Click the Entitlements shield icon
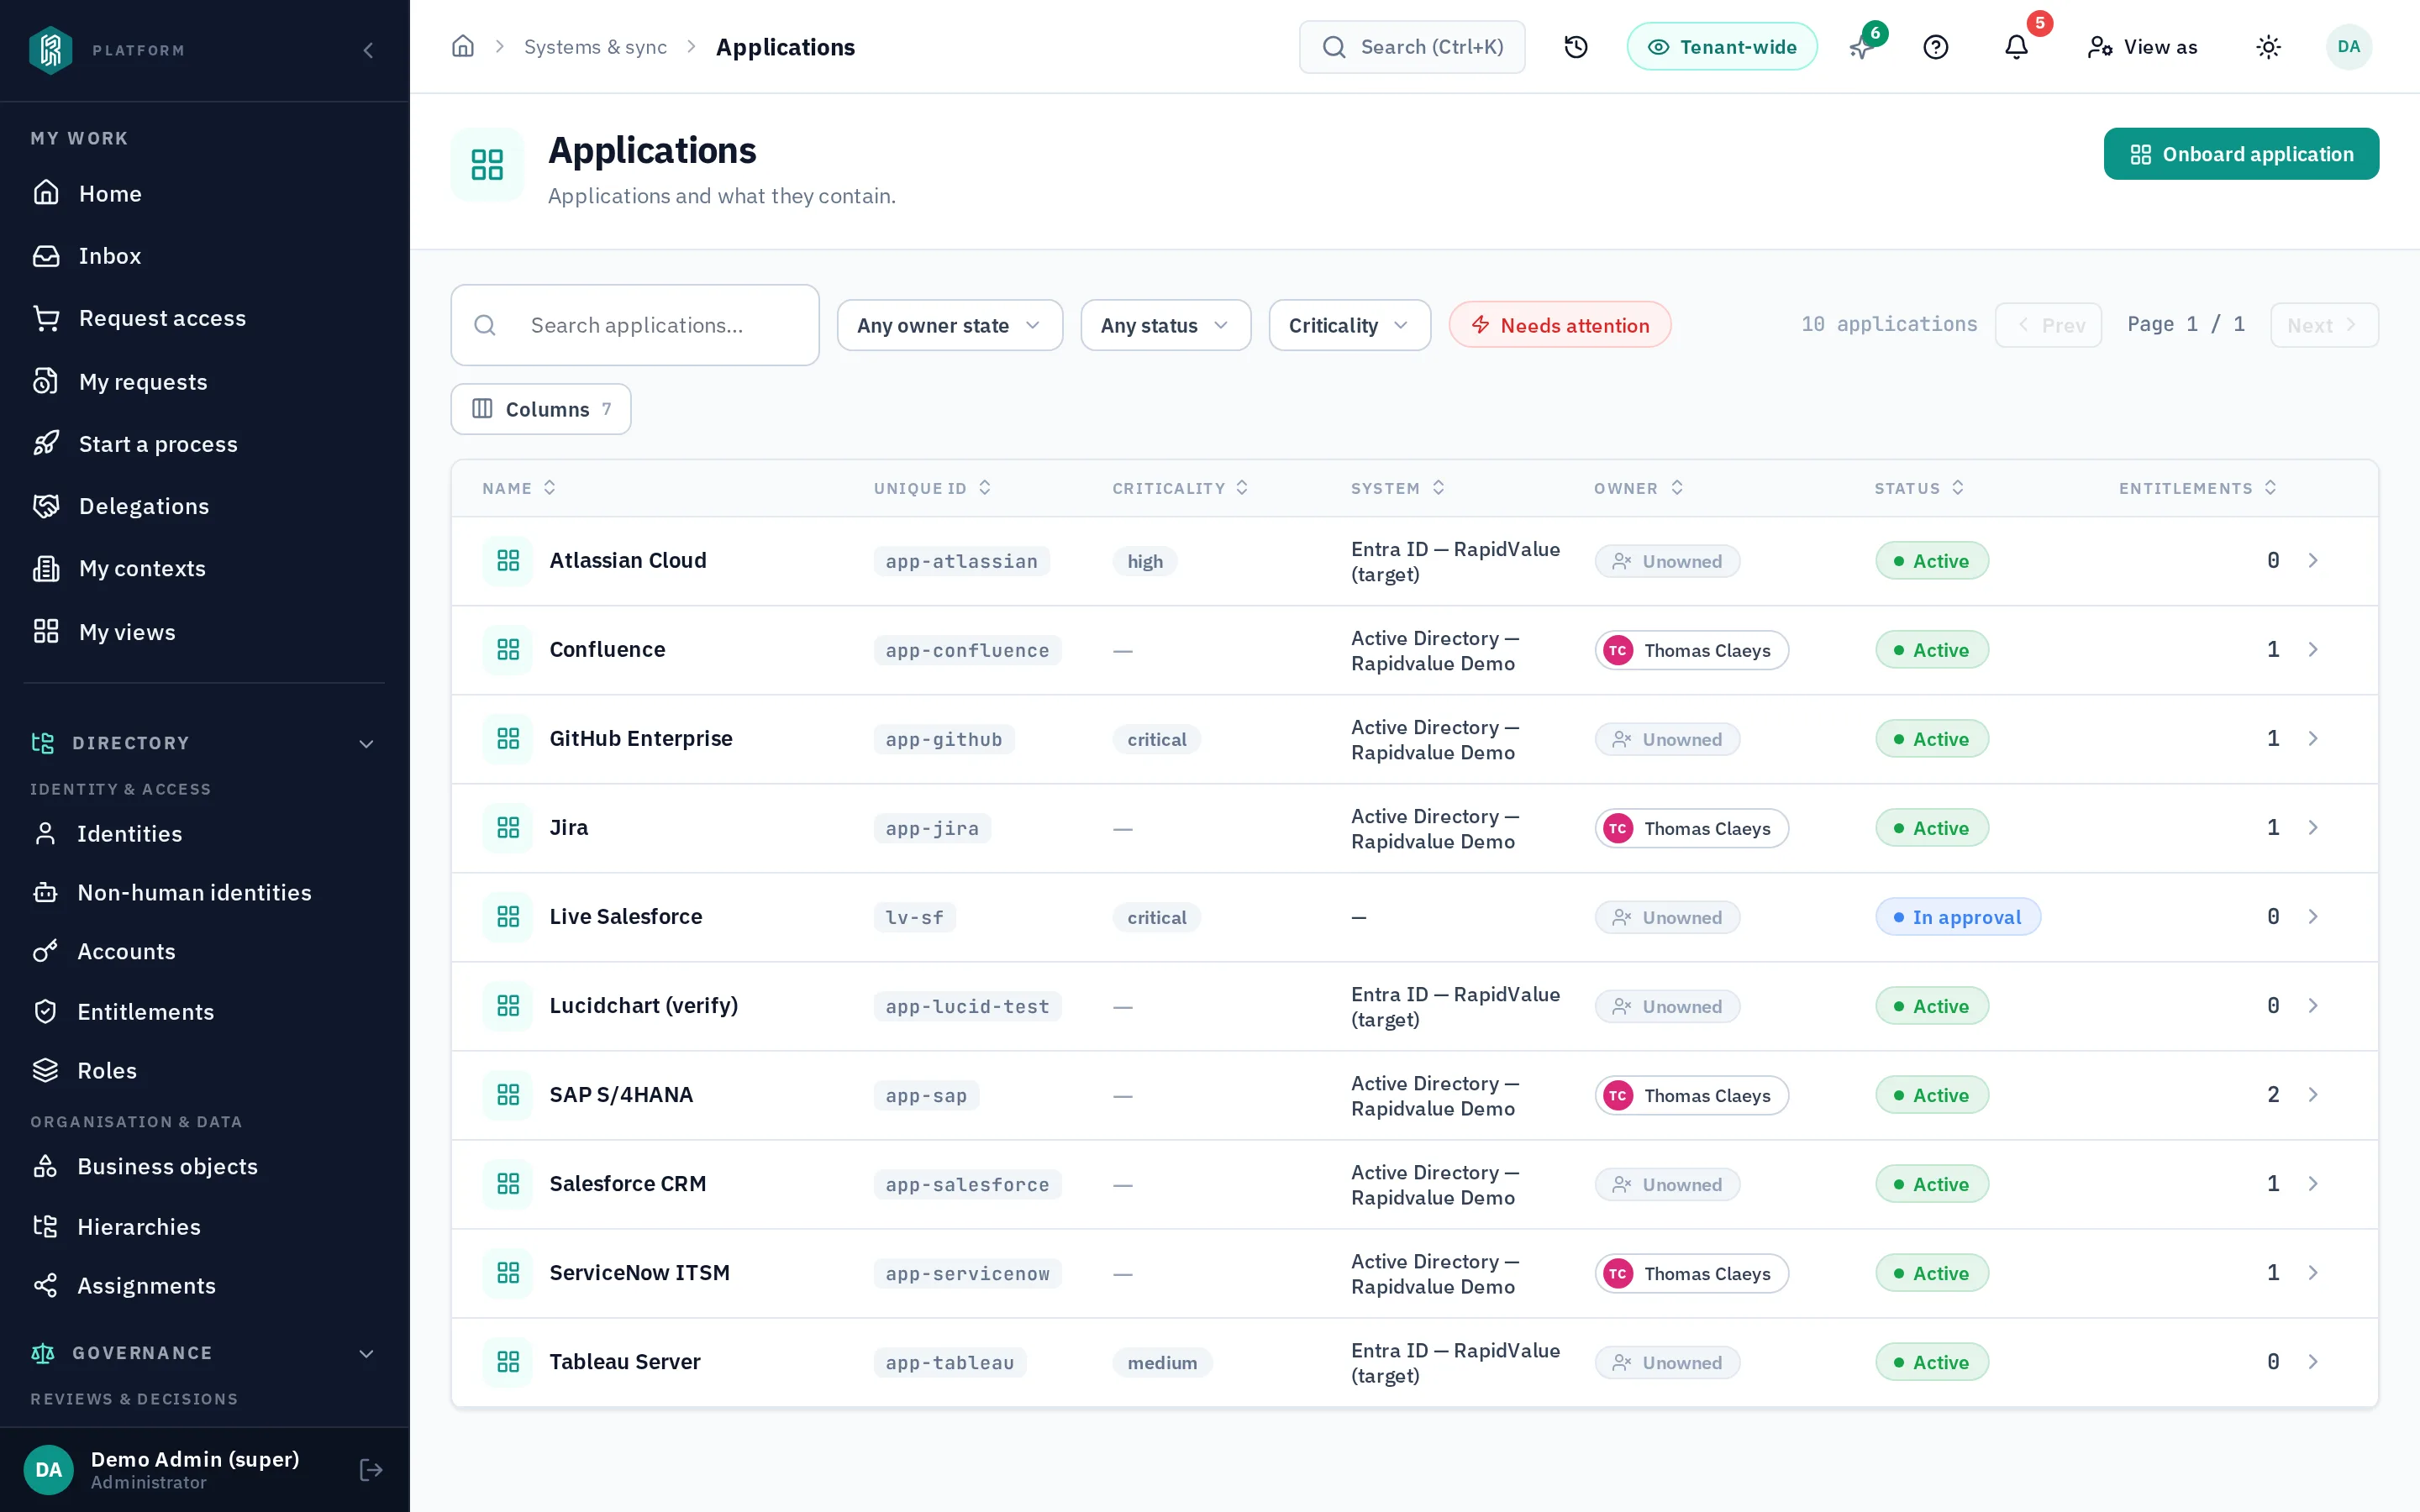 (x=45, y=1011)
